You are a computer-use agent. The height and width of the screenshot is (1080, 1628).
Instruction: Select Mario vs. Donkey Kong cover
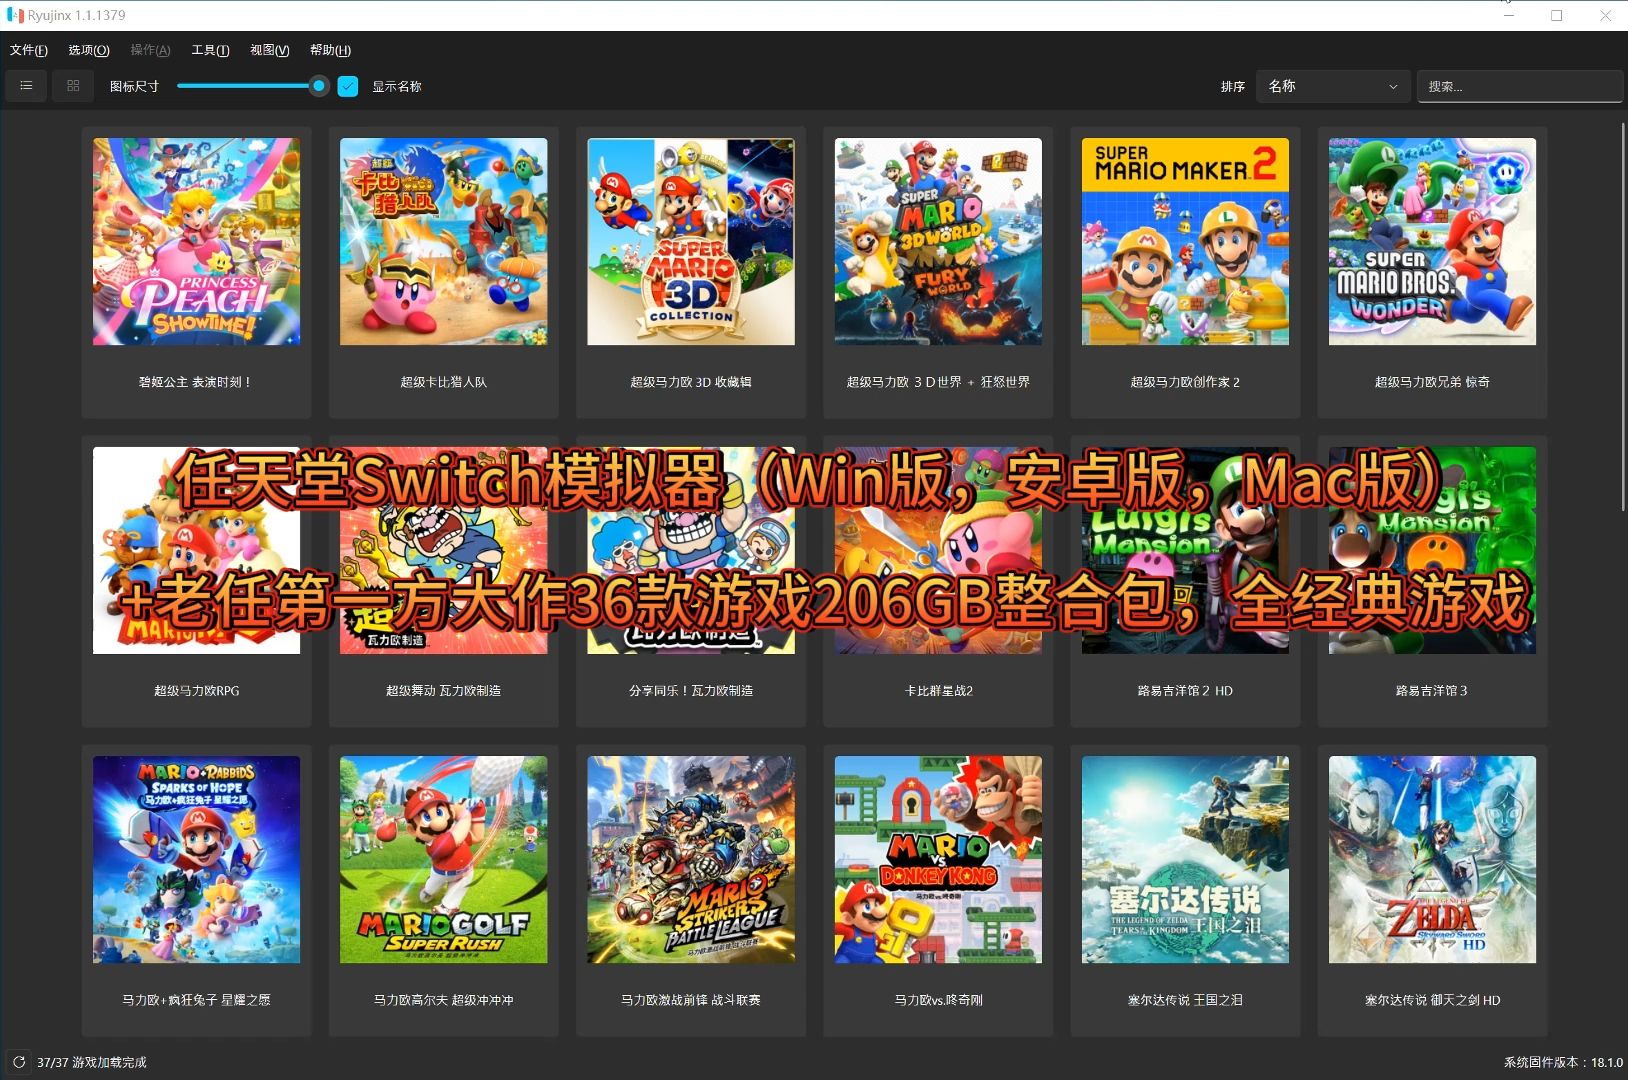938,859
